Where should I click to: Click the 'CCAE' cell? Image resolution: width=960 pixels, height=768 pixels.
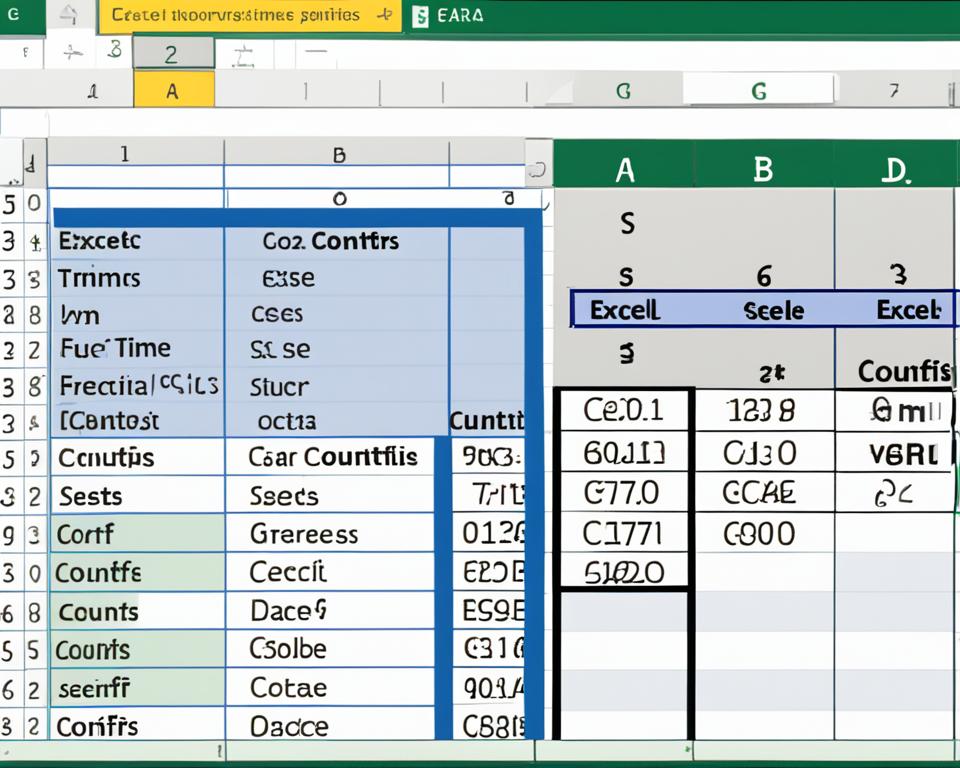763,492
